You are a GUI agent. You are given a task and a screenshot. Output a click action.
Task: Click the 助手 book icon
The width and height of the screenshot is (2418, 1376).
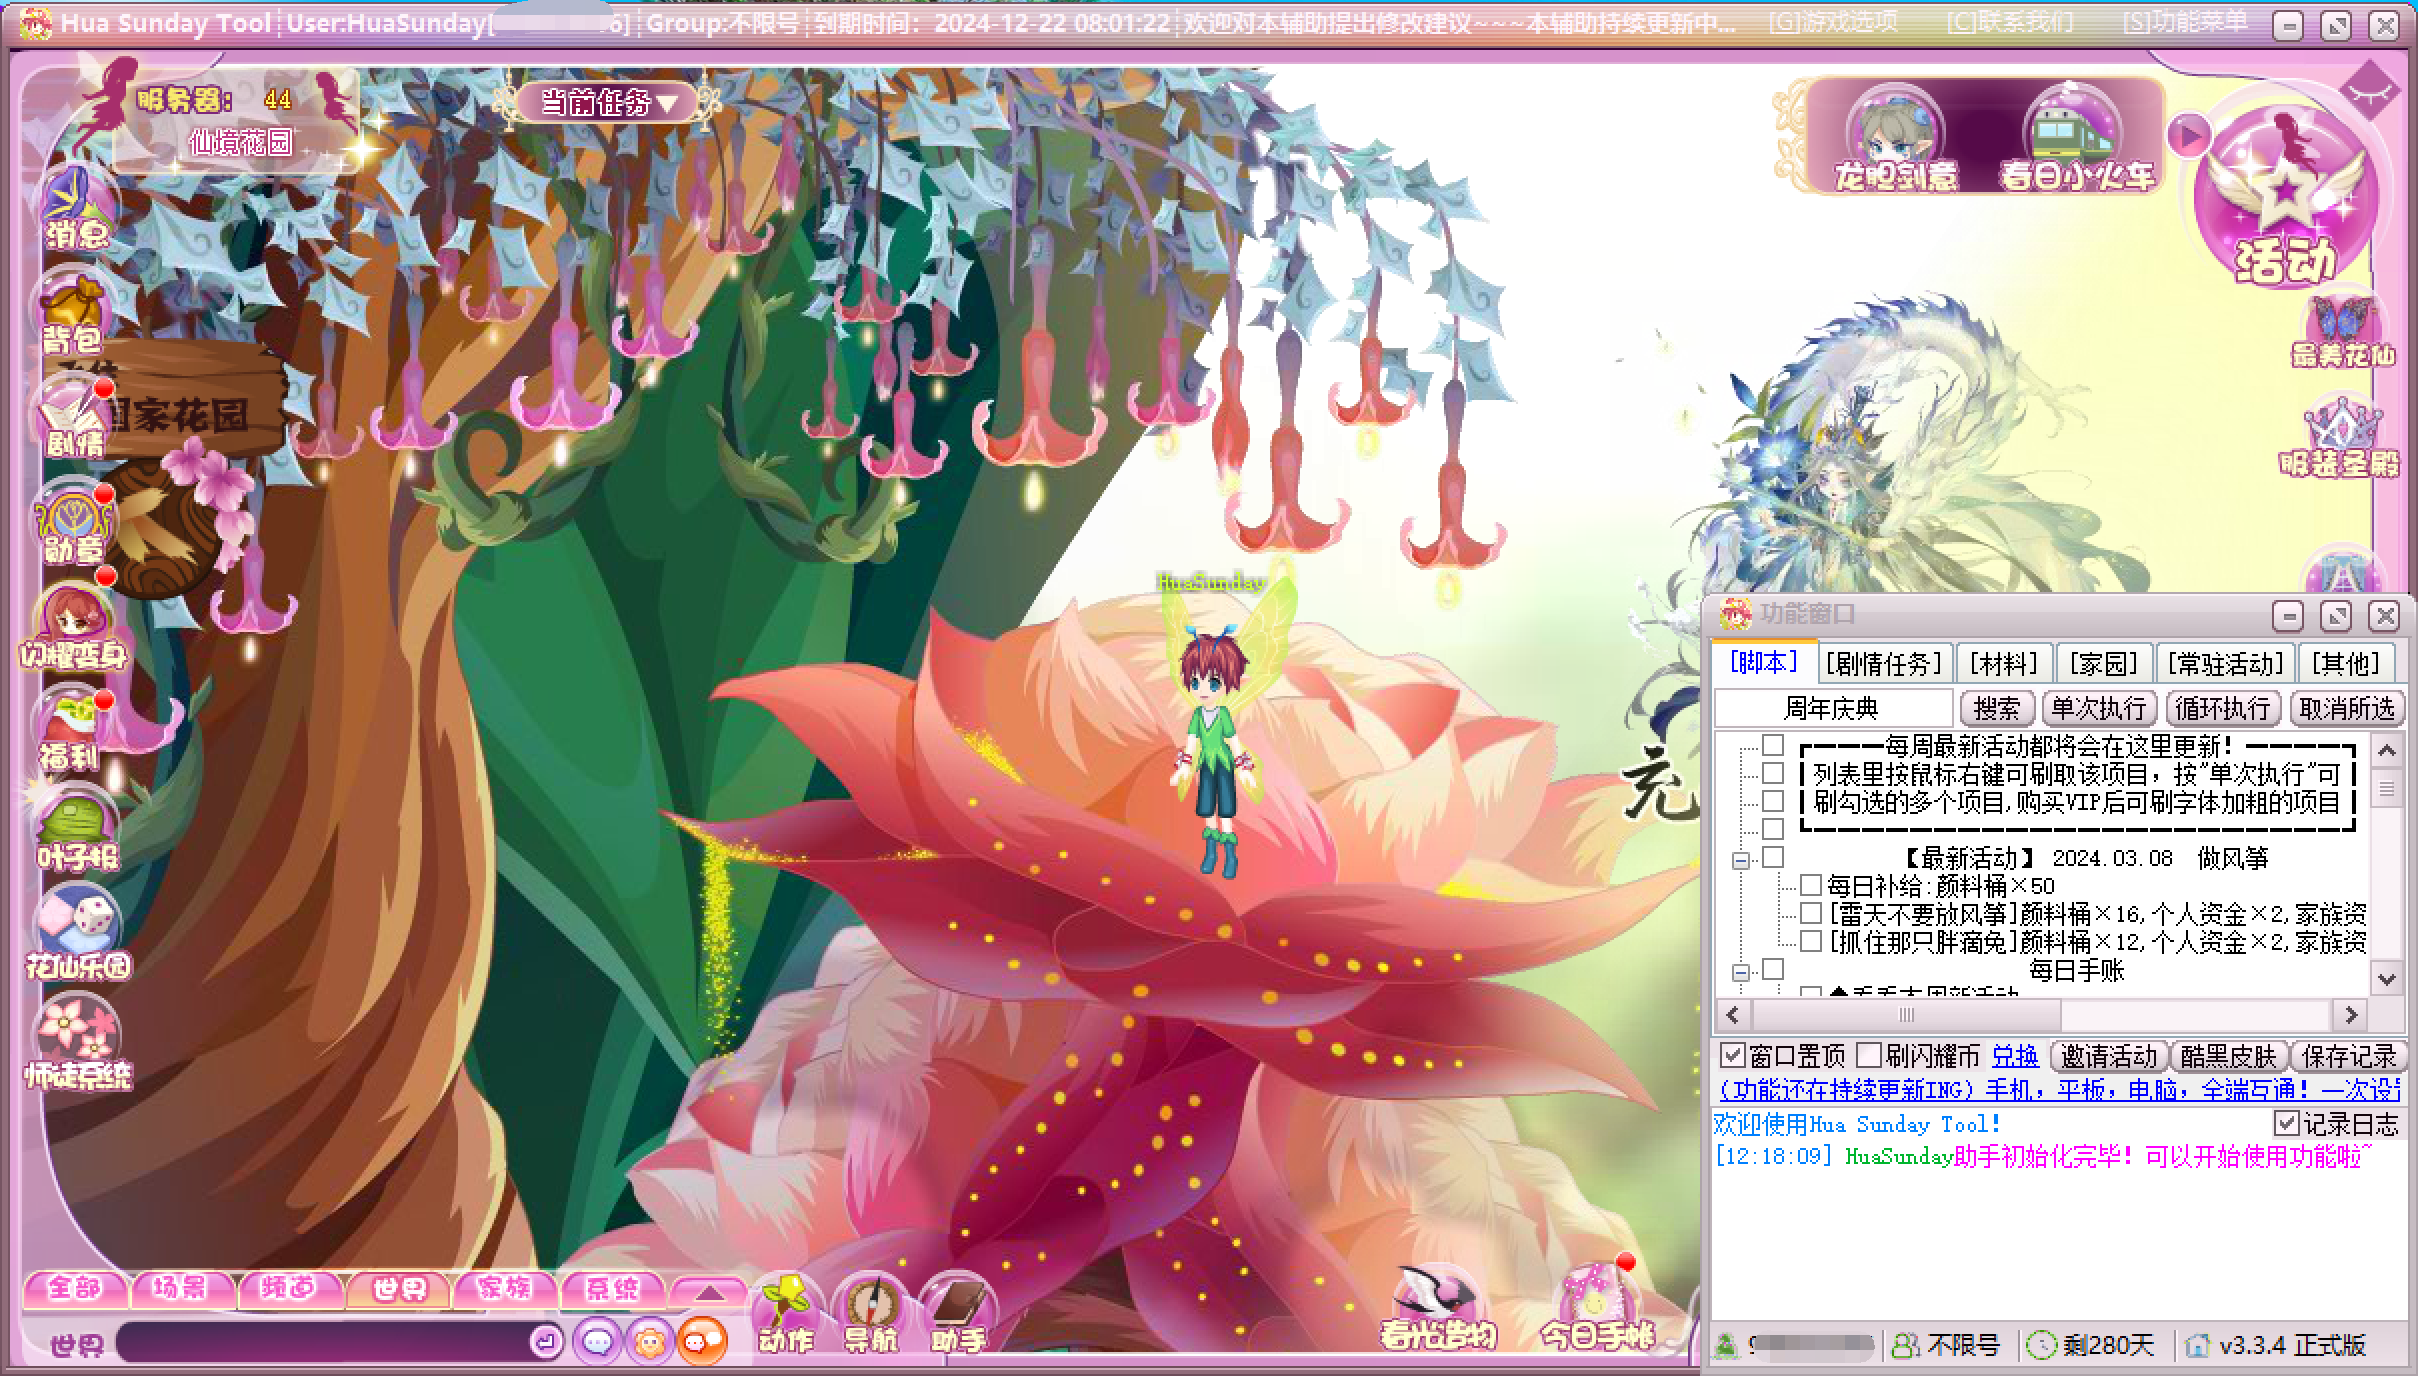(x=958, y=1314)
